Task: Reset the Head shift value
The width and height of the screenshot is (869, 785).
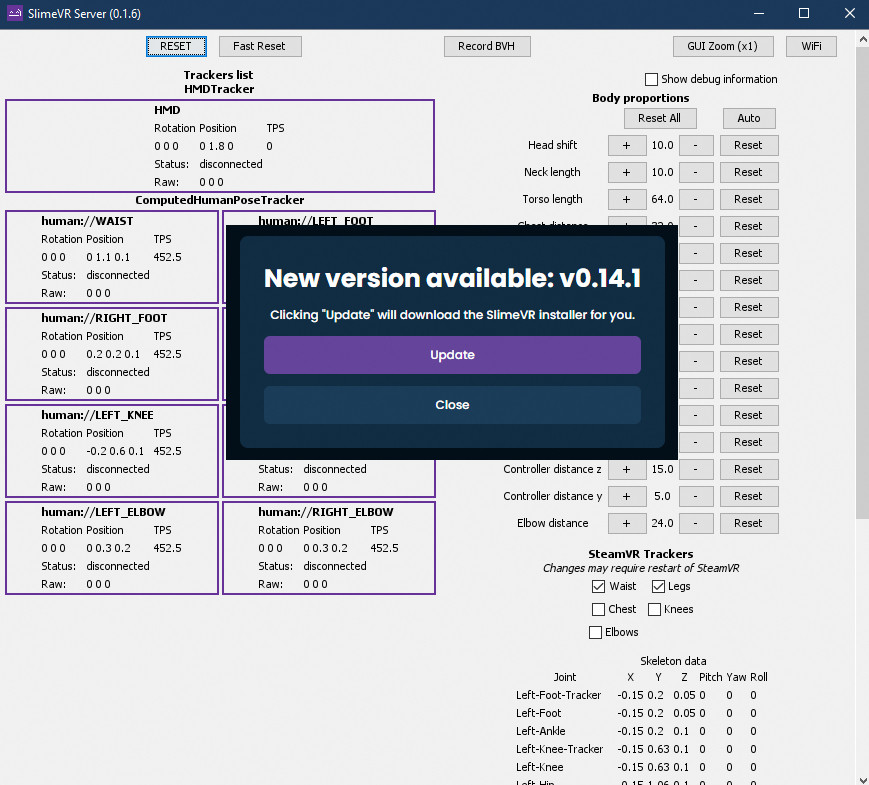Action: click(x=749, y=145)
